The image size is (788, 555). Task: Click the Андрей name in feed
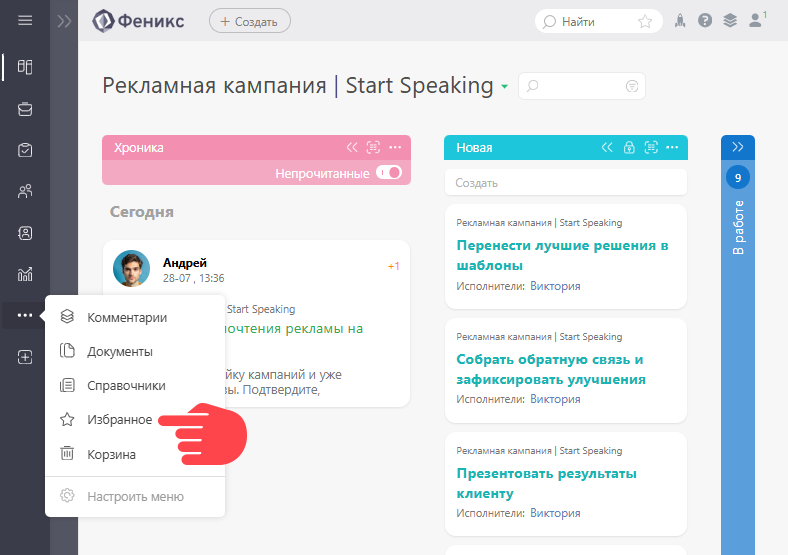click(x=185, y=262)
